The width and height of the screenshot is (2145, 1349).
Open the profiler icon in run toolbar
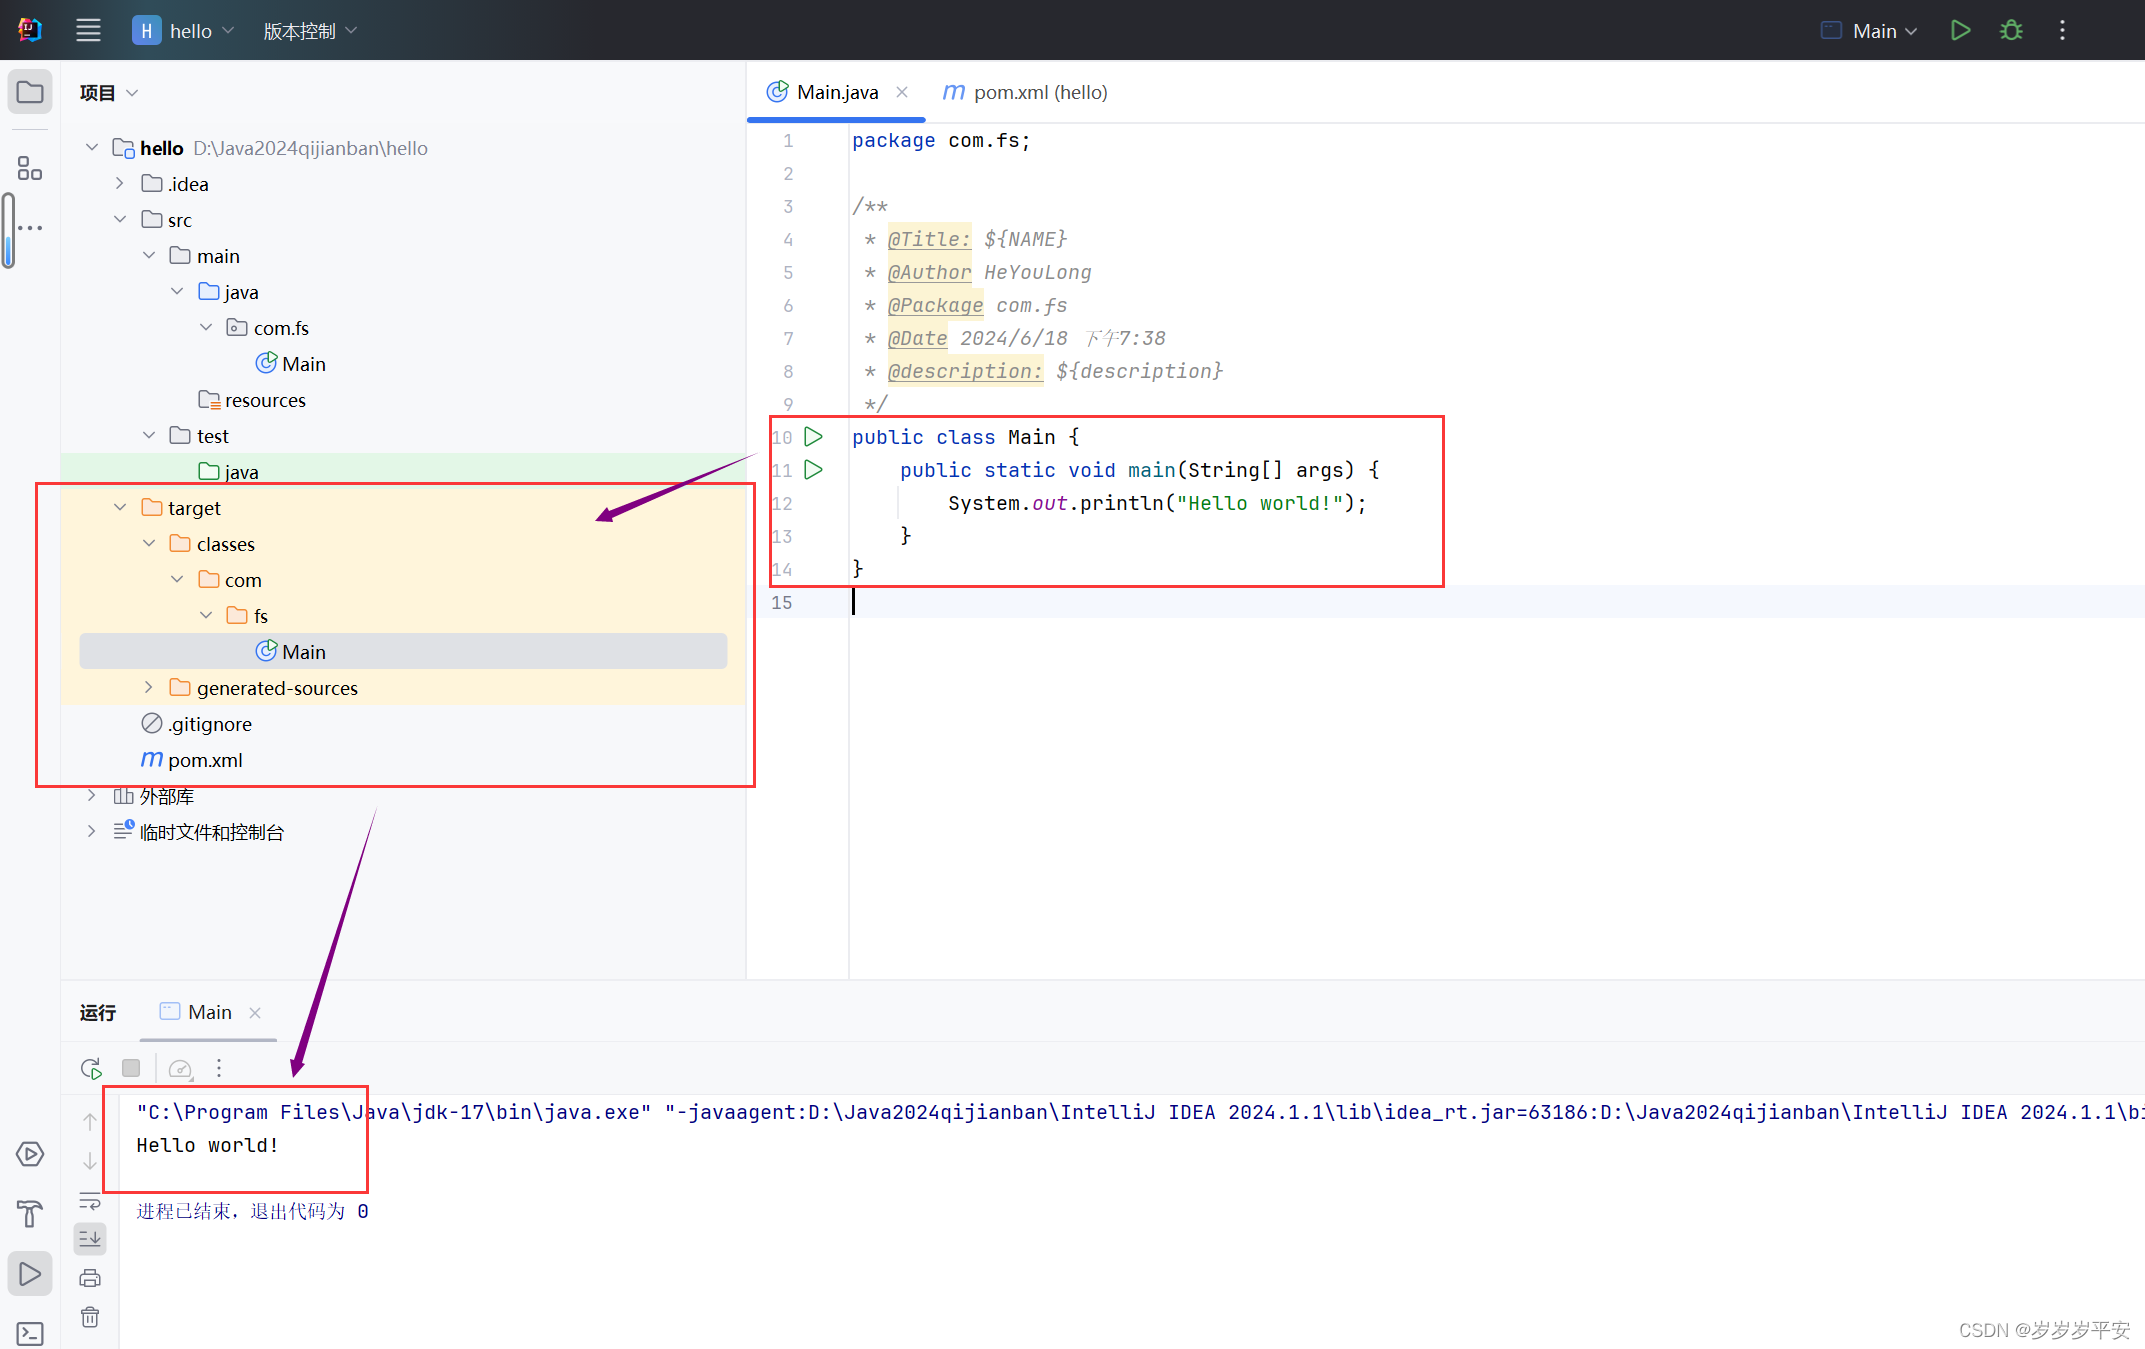click(180, 1068)
